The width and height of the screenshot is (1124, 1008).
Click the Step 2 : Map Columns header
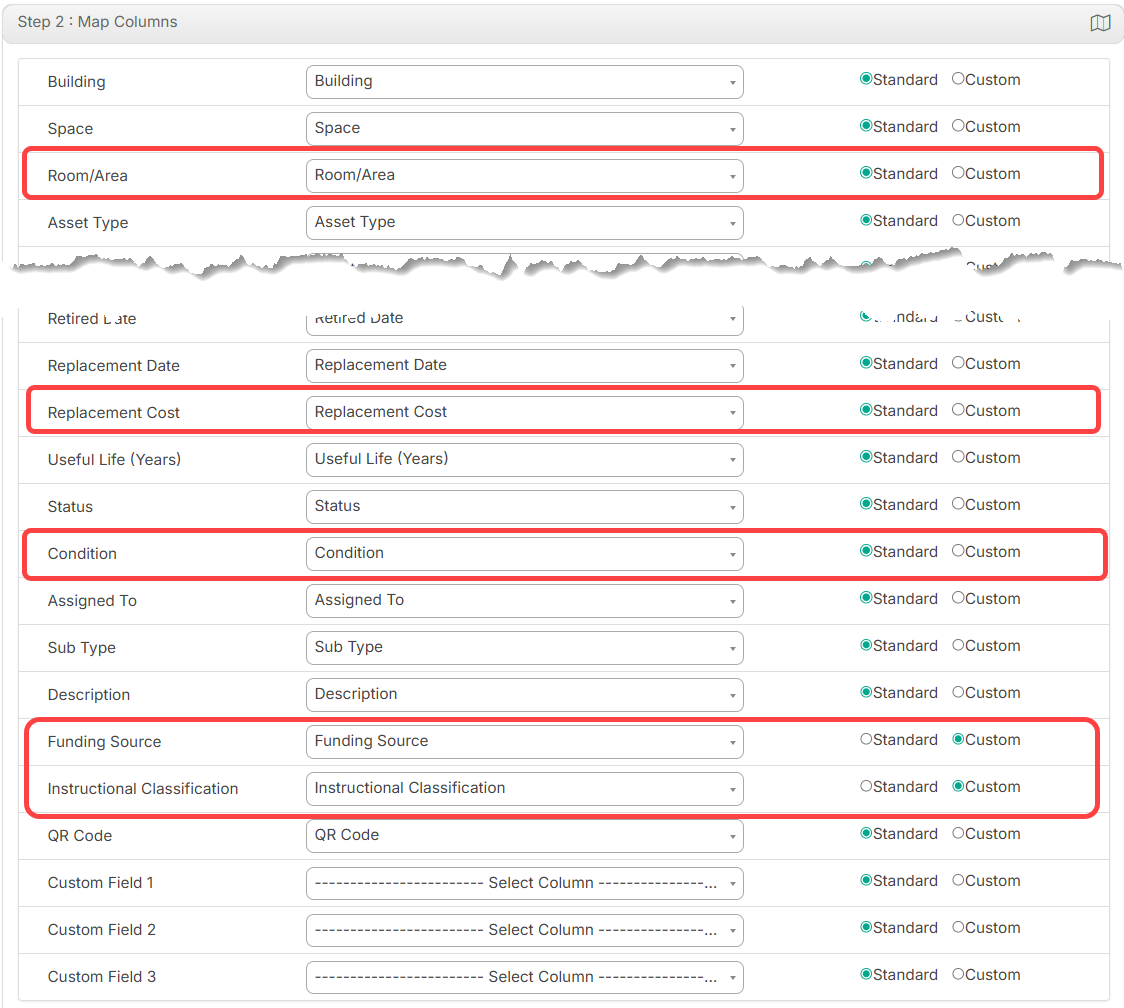[97, 22]
